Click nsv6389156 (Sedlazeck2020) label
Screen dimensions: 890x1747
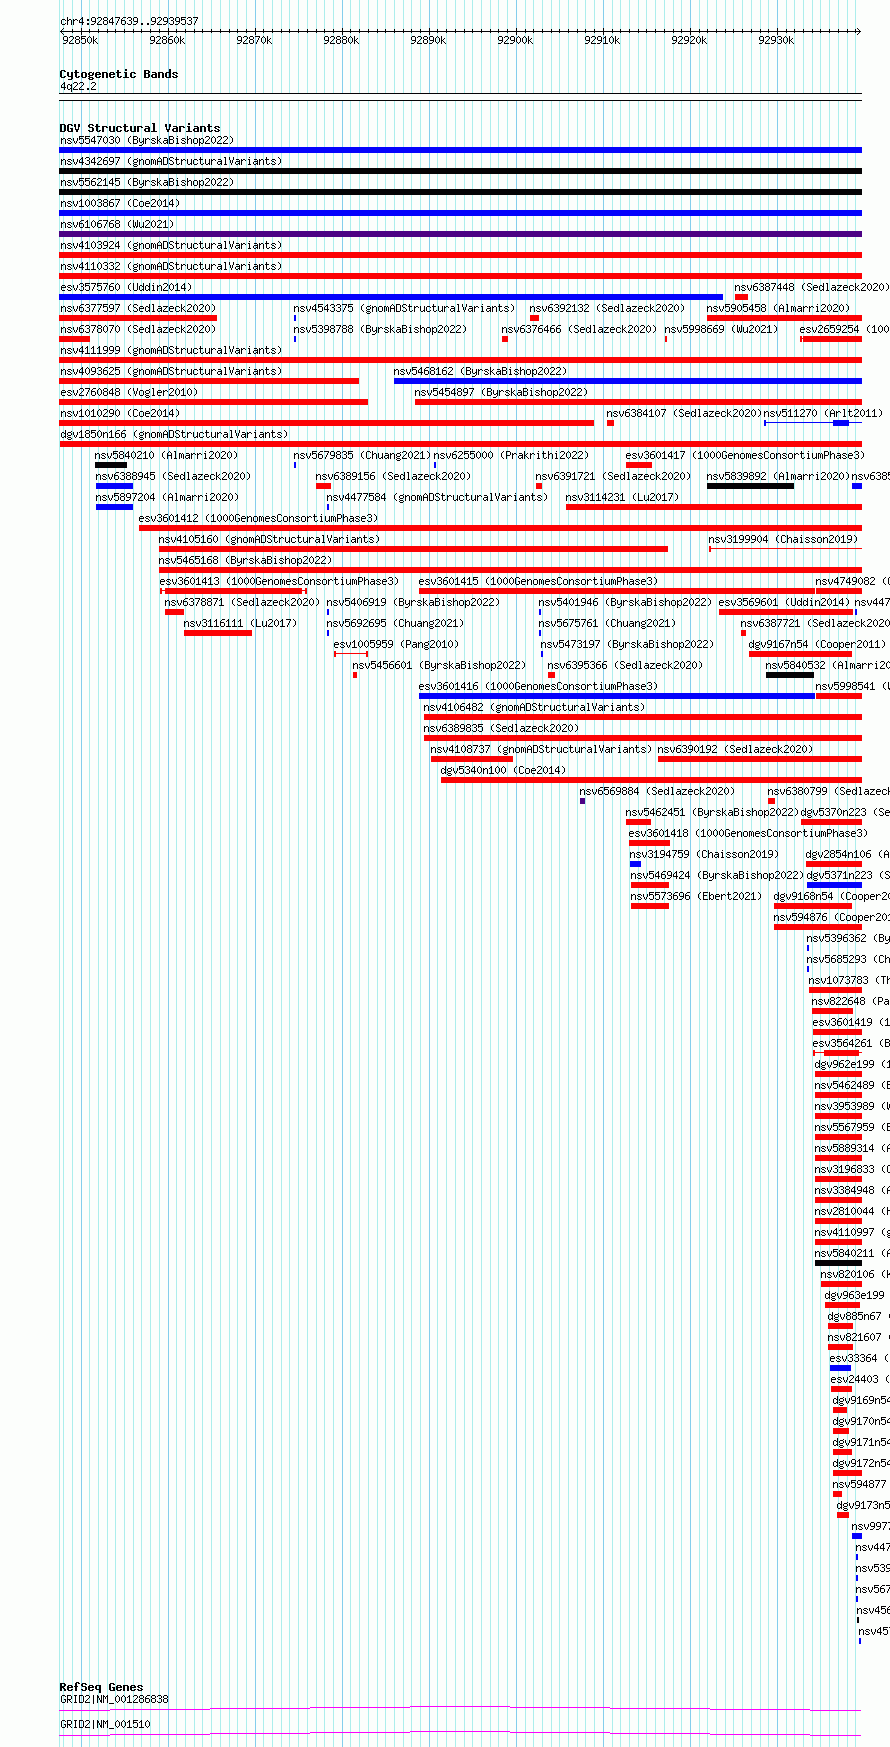394,477
